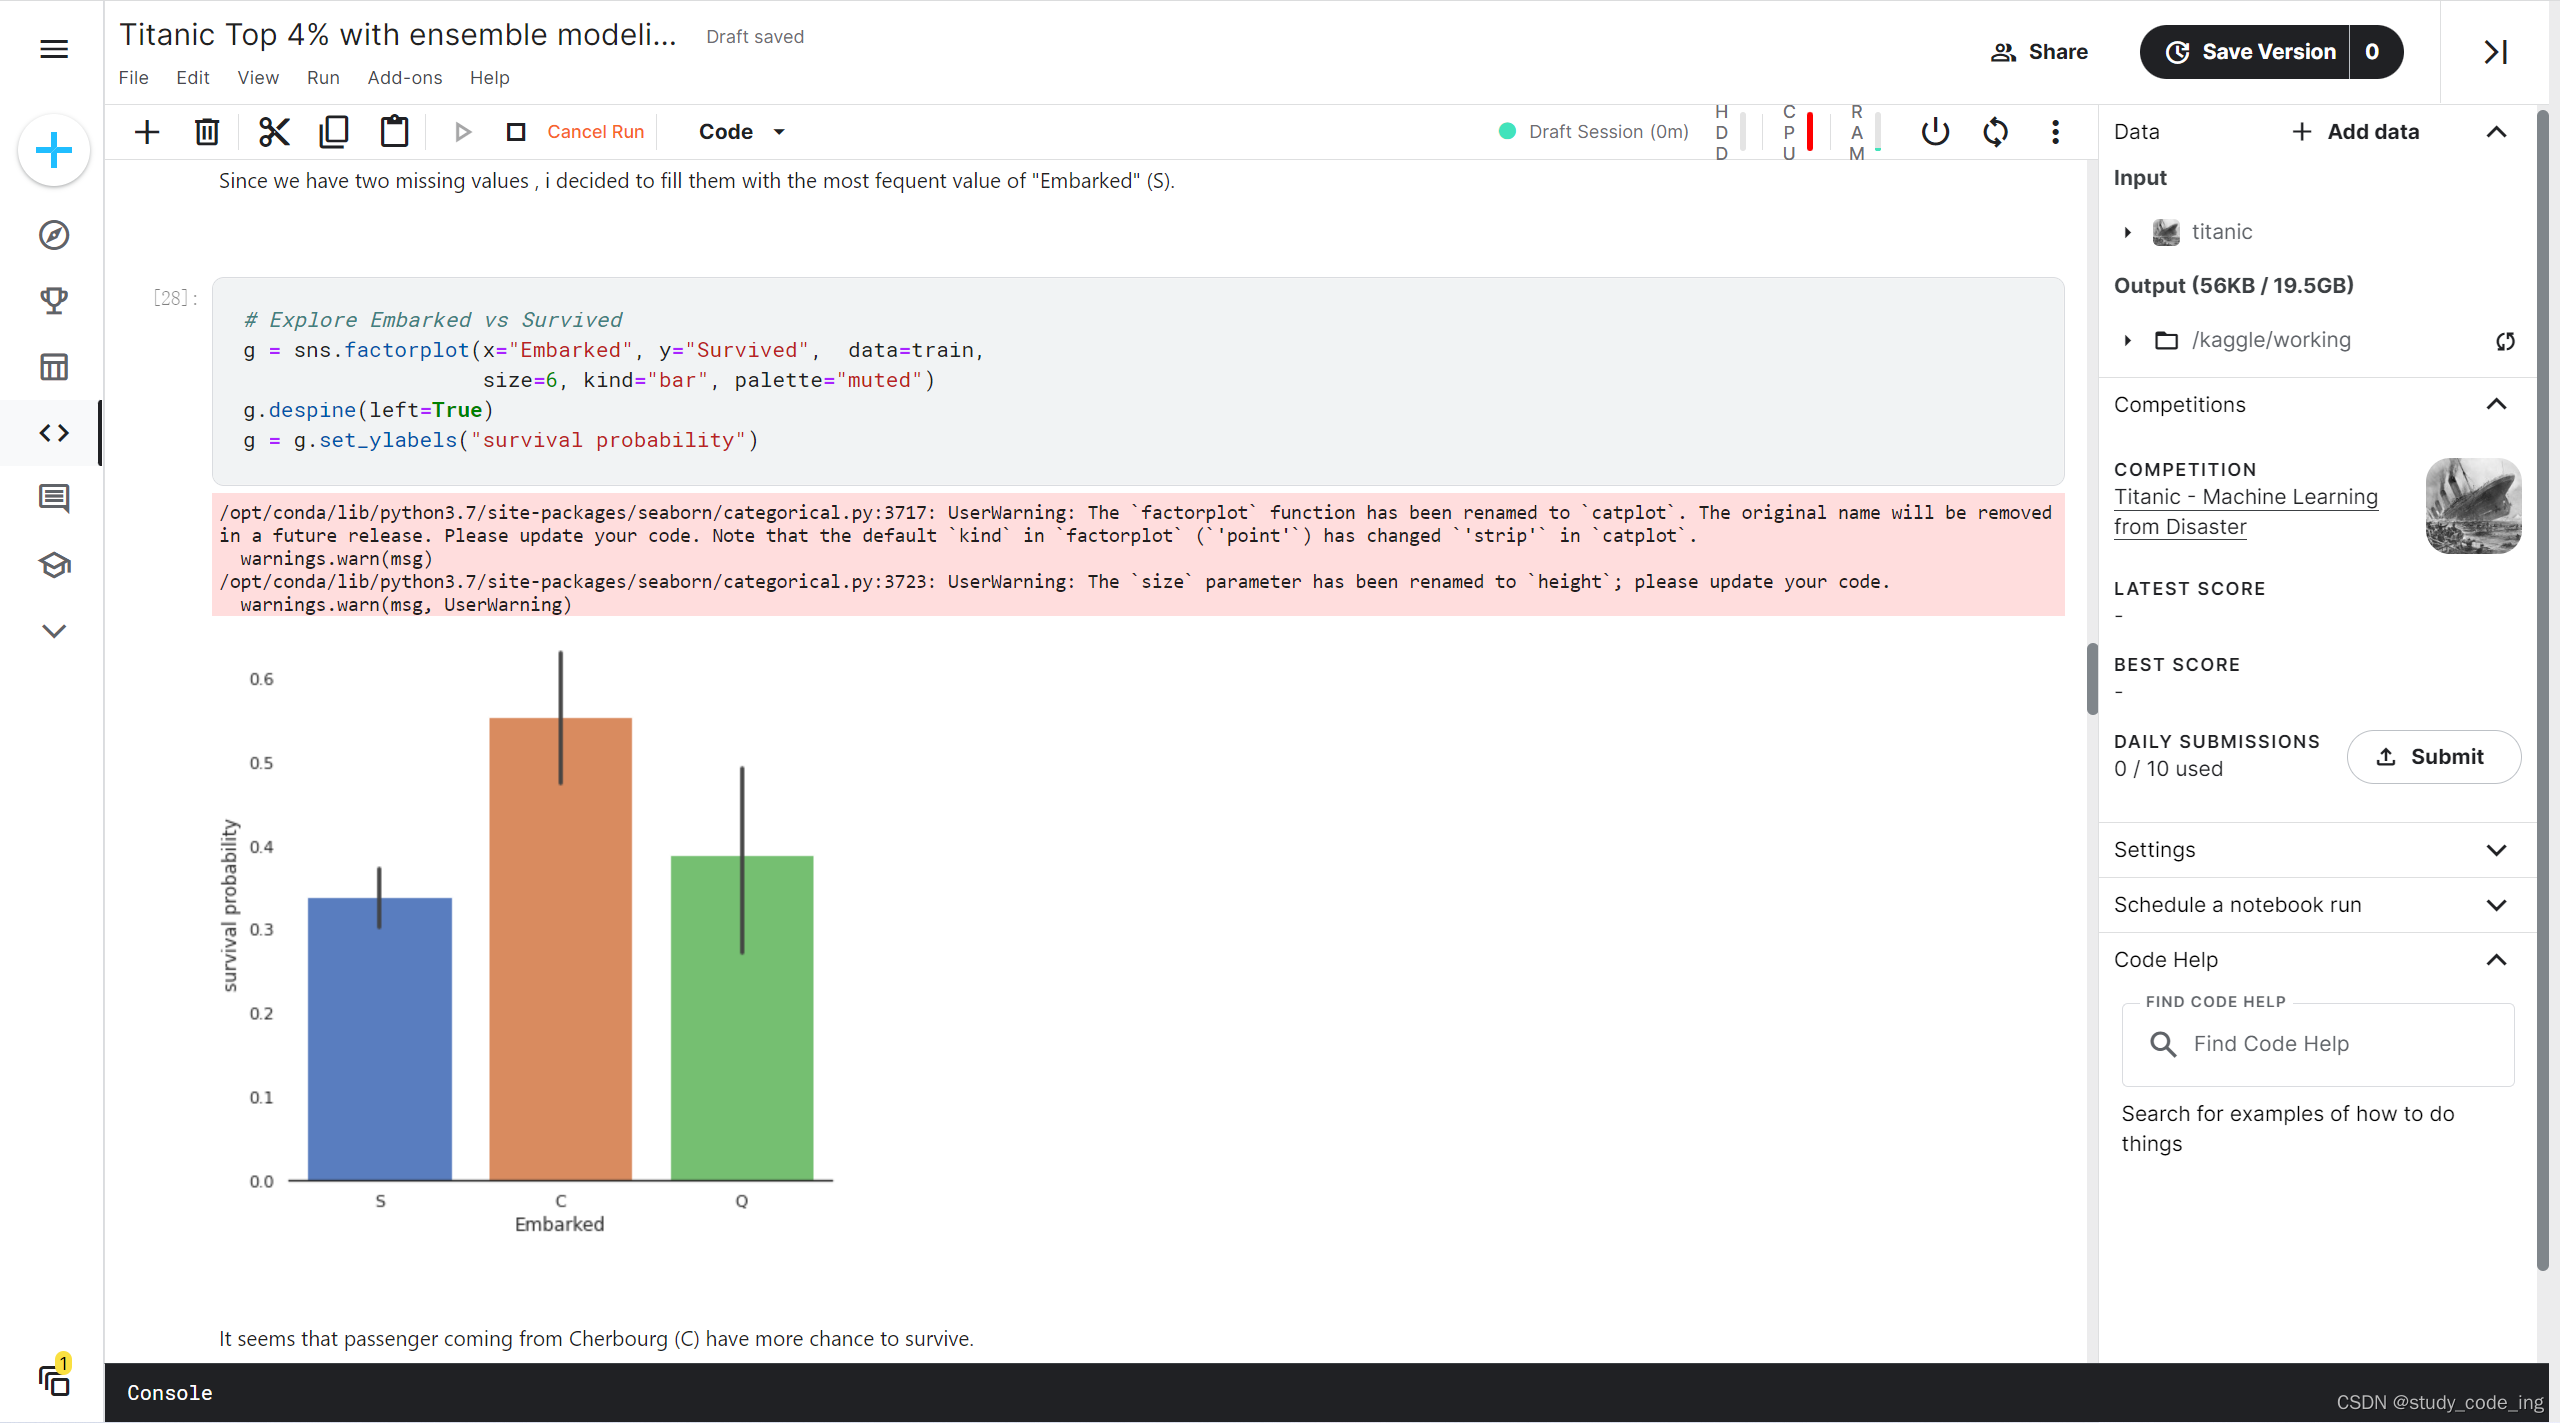Collapse the Competitions section
The width and height of the screenshot is (2560, 1423).
coord(2496,405)
